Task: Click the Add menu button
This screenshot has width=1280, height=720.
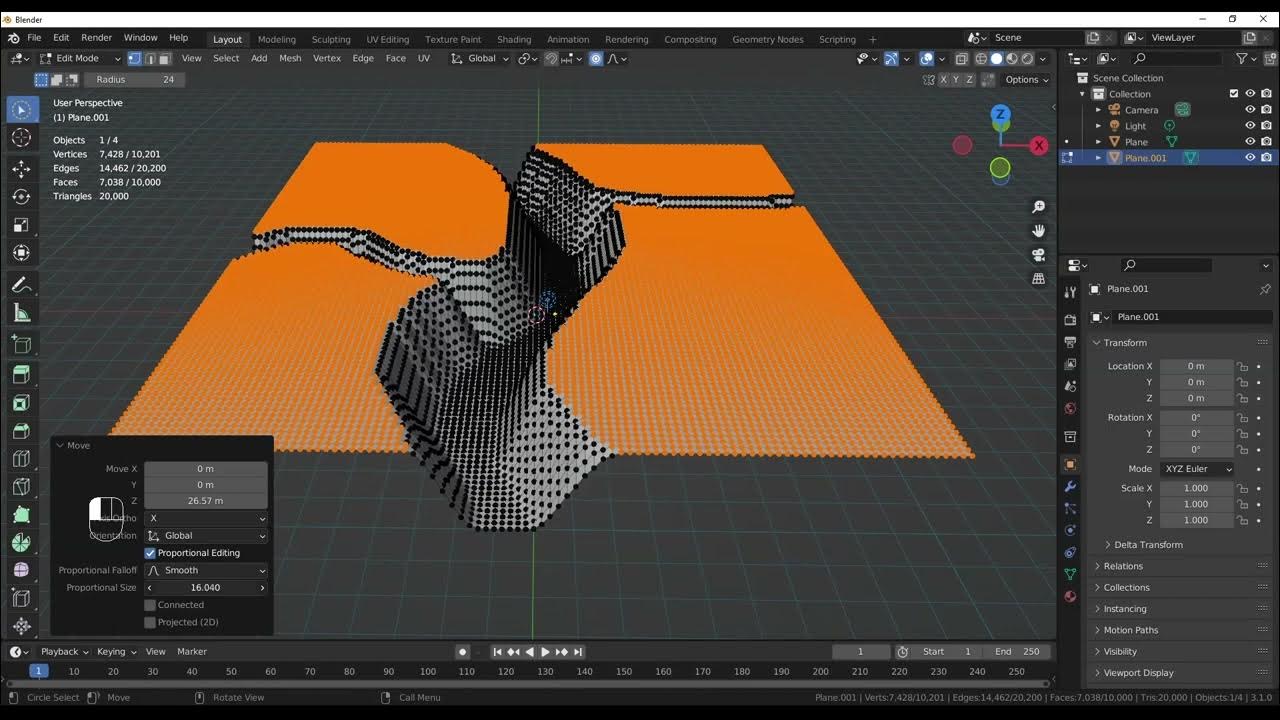Action: coord(259,58)
